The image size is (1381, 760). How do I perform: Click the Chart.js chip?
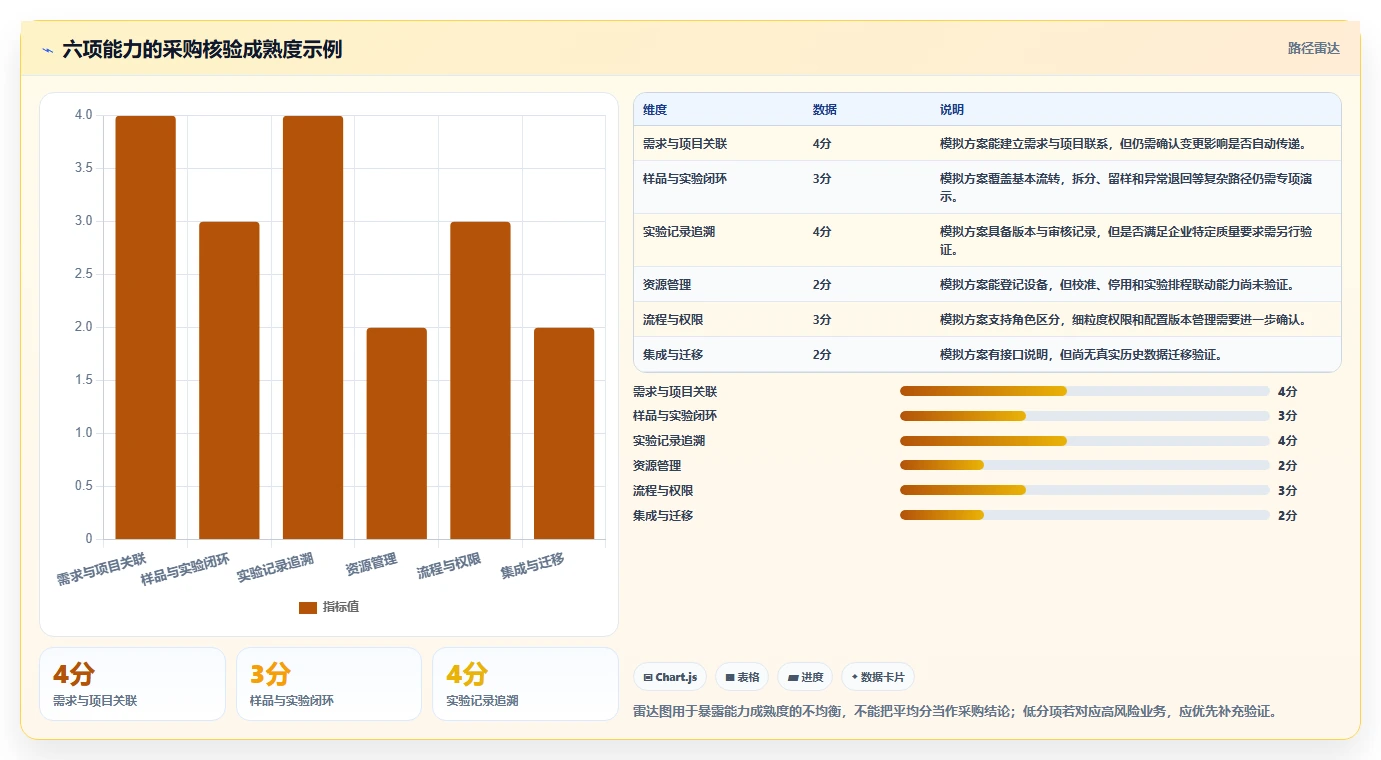pos(670,677)
